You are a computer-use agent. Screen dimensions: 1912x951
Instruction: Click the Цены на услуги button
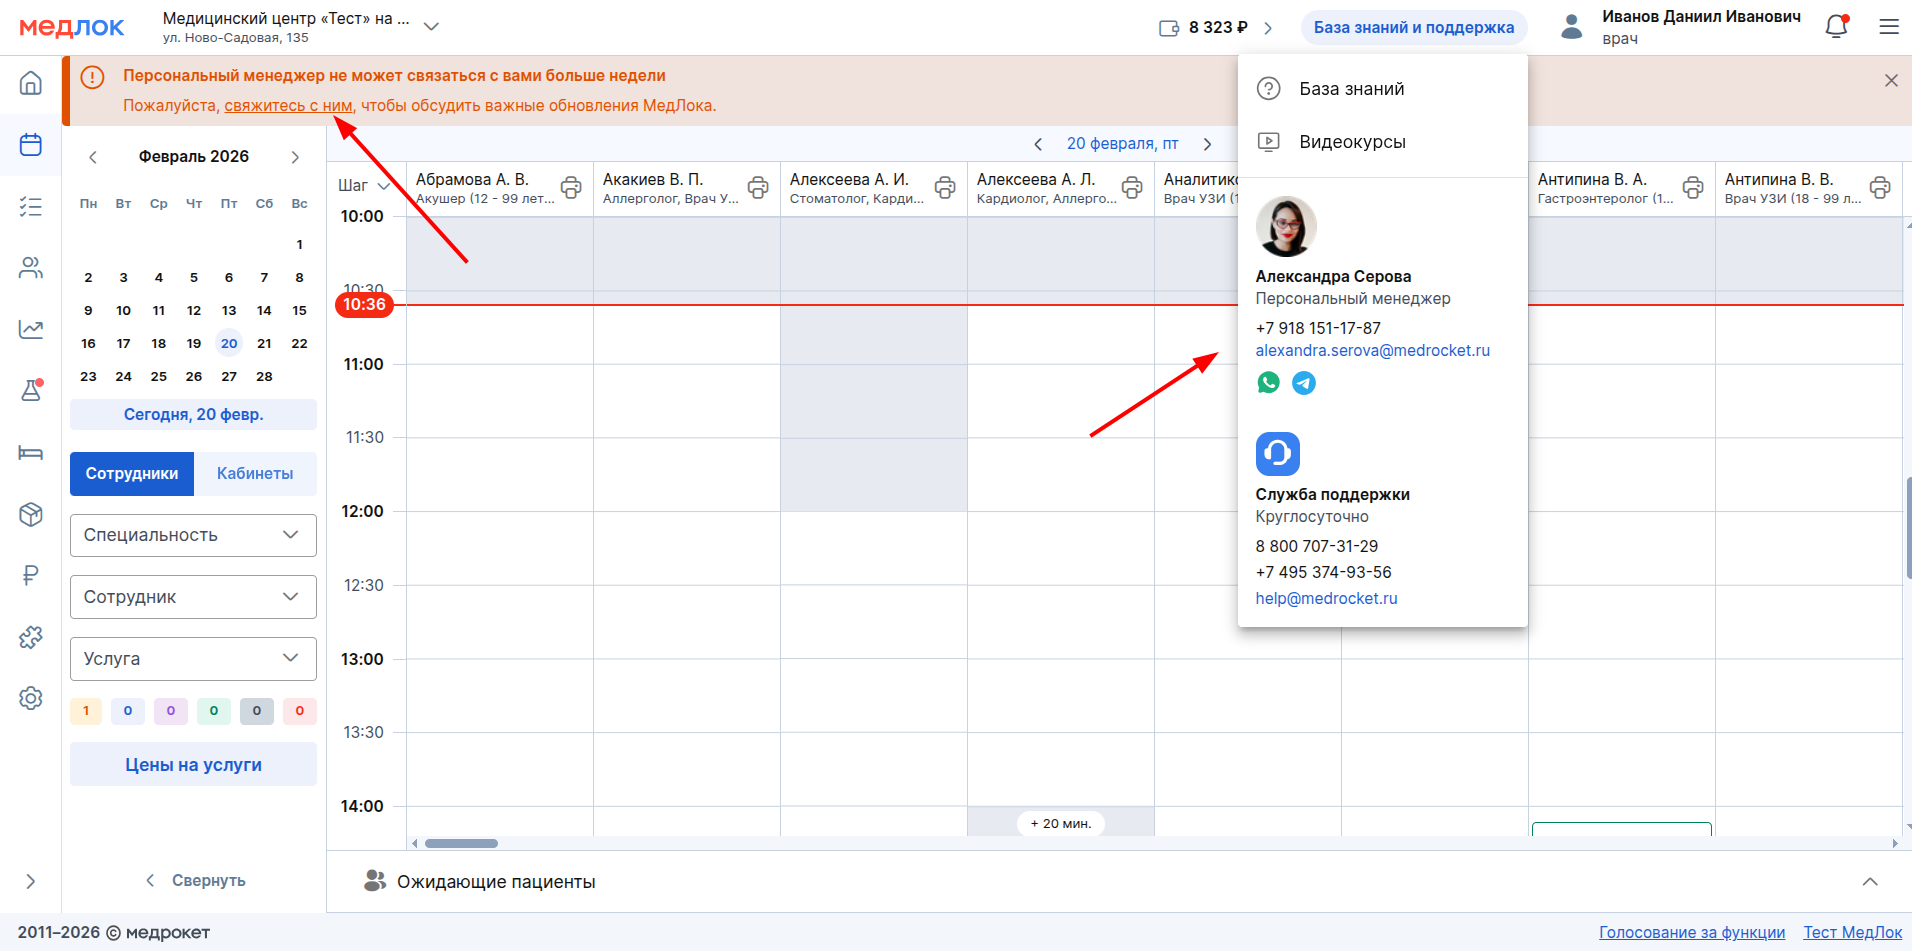(193, 765)
